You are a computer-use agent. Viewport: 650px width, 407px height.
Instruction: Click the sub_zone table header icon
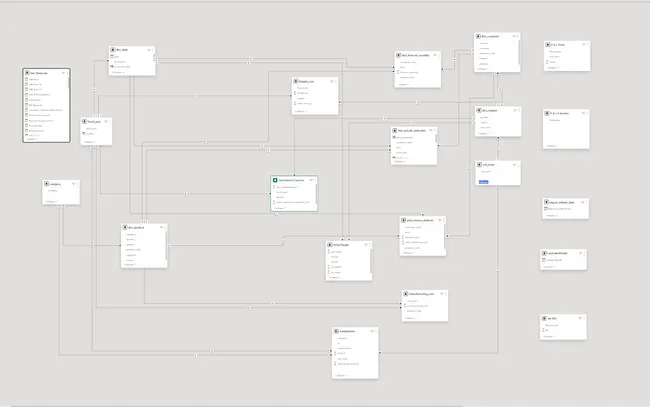pos(480,165)
